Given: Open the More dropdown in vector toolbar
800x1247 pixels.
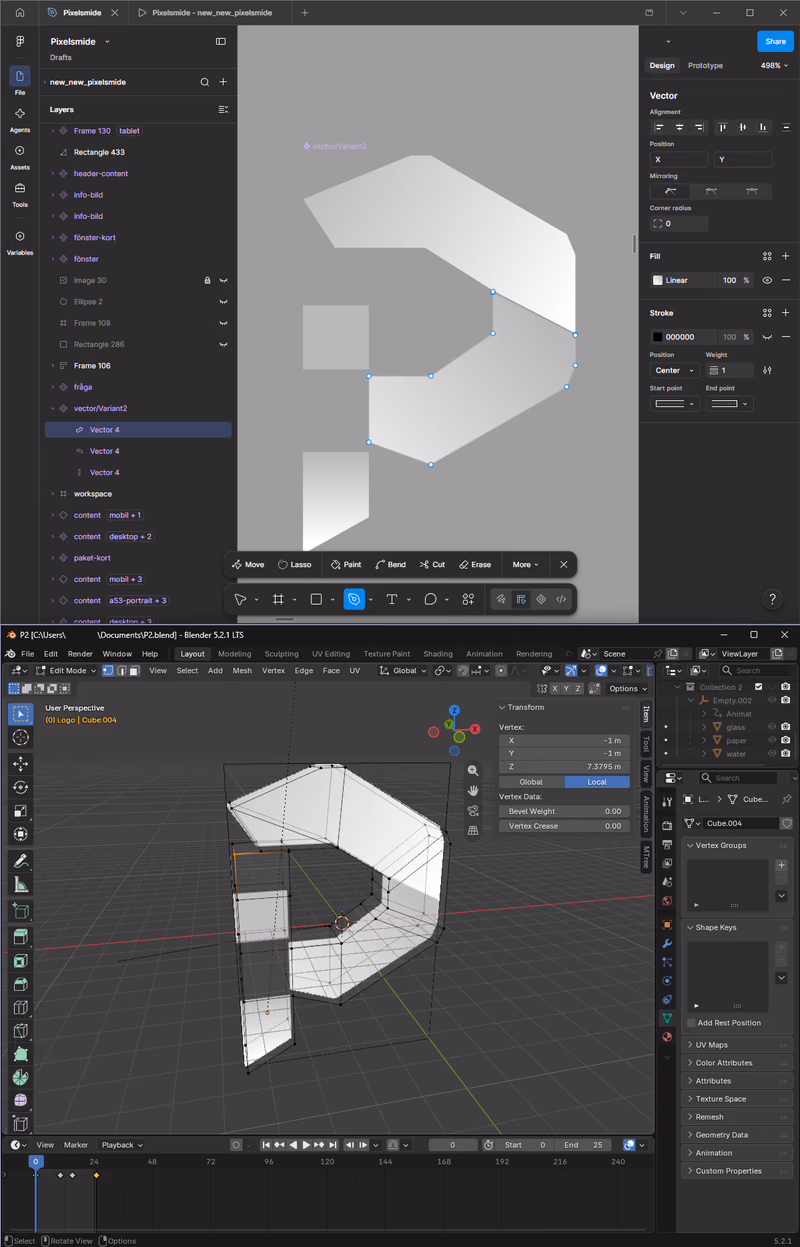Looking at the screenshot, I should [x=525, y=565].
